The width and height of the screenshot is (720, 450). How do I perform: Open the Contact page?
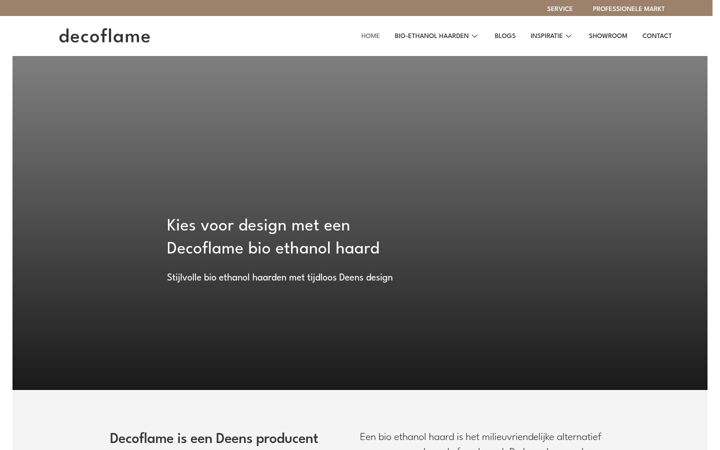(657, 36)
